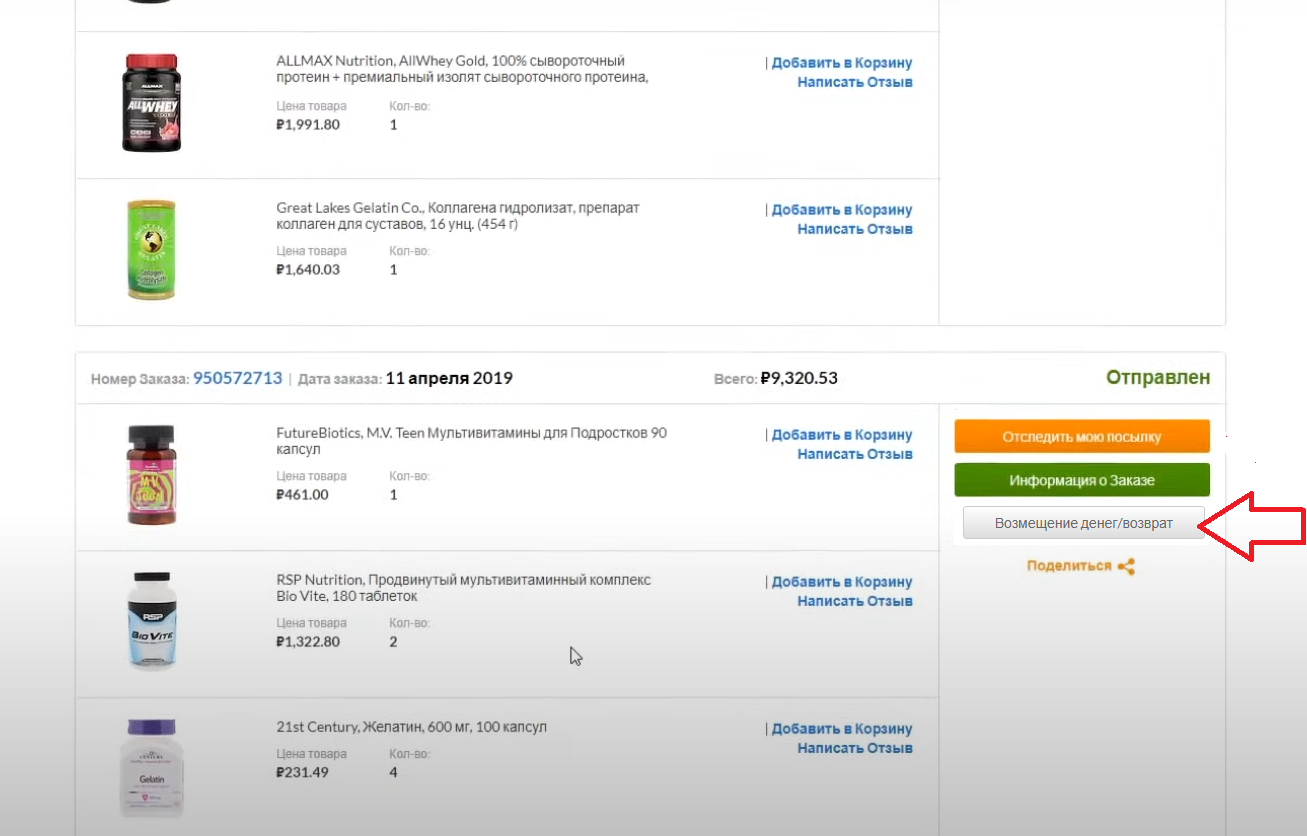1307x836 pixels.
Task: Click Отследить мою посылку to track the parcel
Action: coord(1082,436)
